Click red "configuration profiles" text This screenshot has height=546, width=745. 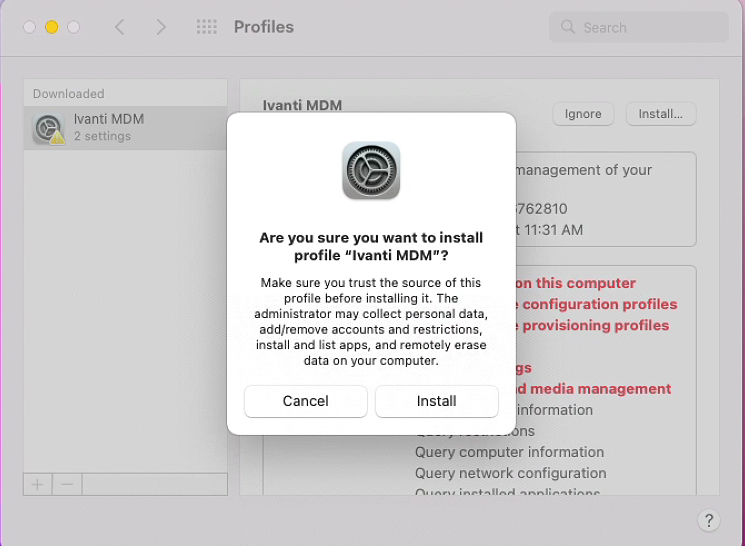click(x=600, y=304)
